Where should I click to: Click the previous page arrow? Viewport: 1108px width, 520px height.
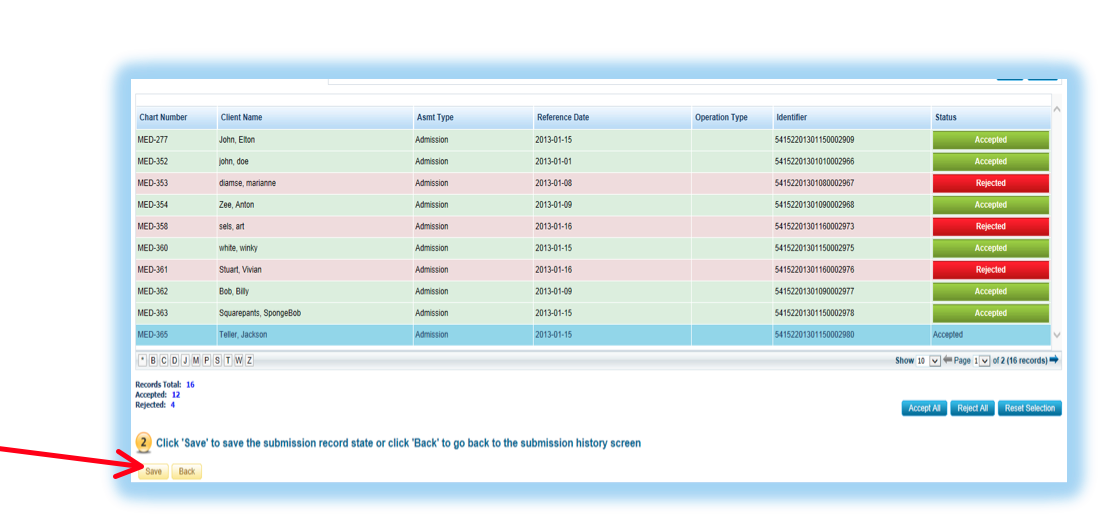tap(948, 360)
